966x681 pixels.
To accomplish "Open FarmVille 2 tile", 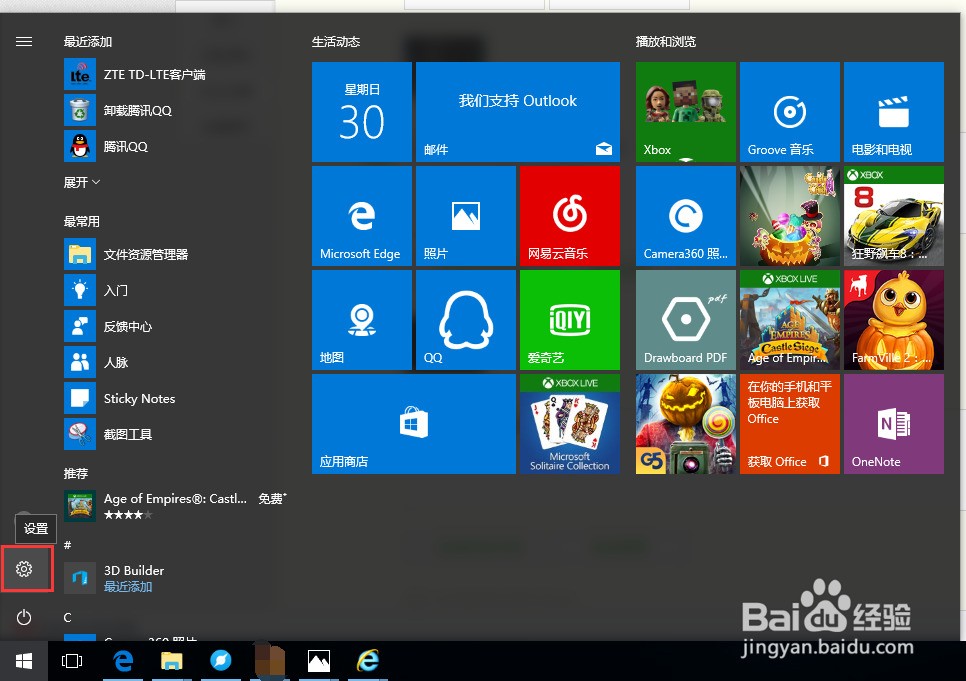I will click(x=894, y=320).
